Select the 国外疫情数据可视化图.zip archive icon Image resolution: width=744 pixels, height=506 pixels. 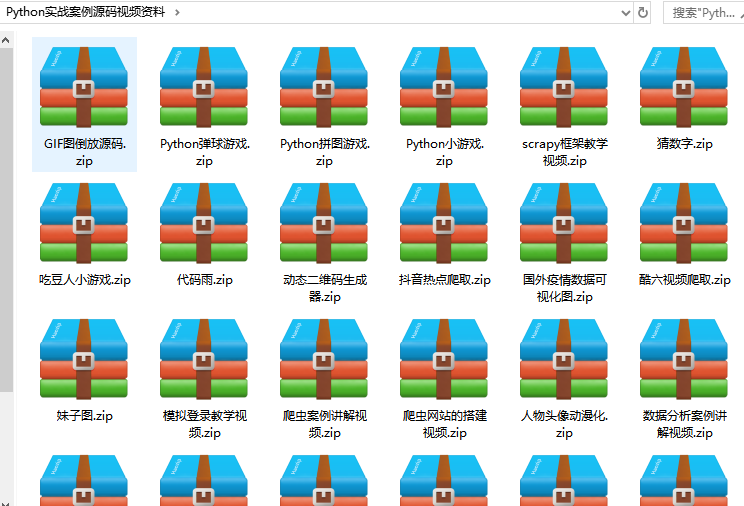pyautogui.click(x=564, y=223)
